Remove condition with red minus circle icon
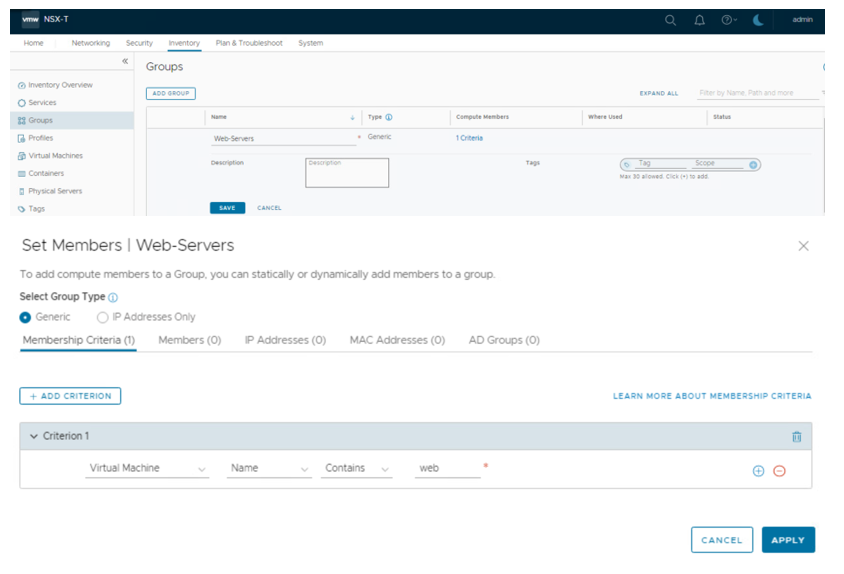Screen dimensions: 844x574 click(779, 470)
